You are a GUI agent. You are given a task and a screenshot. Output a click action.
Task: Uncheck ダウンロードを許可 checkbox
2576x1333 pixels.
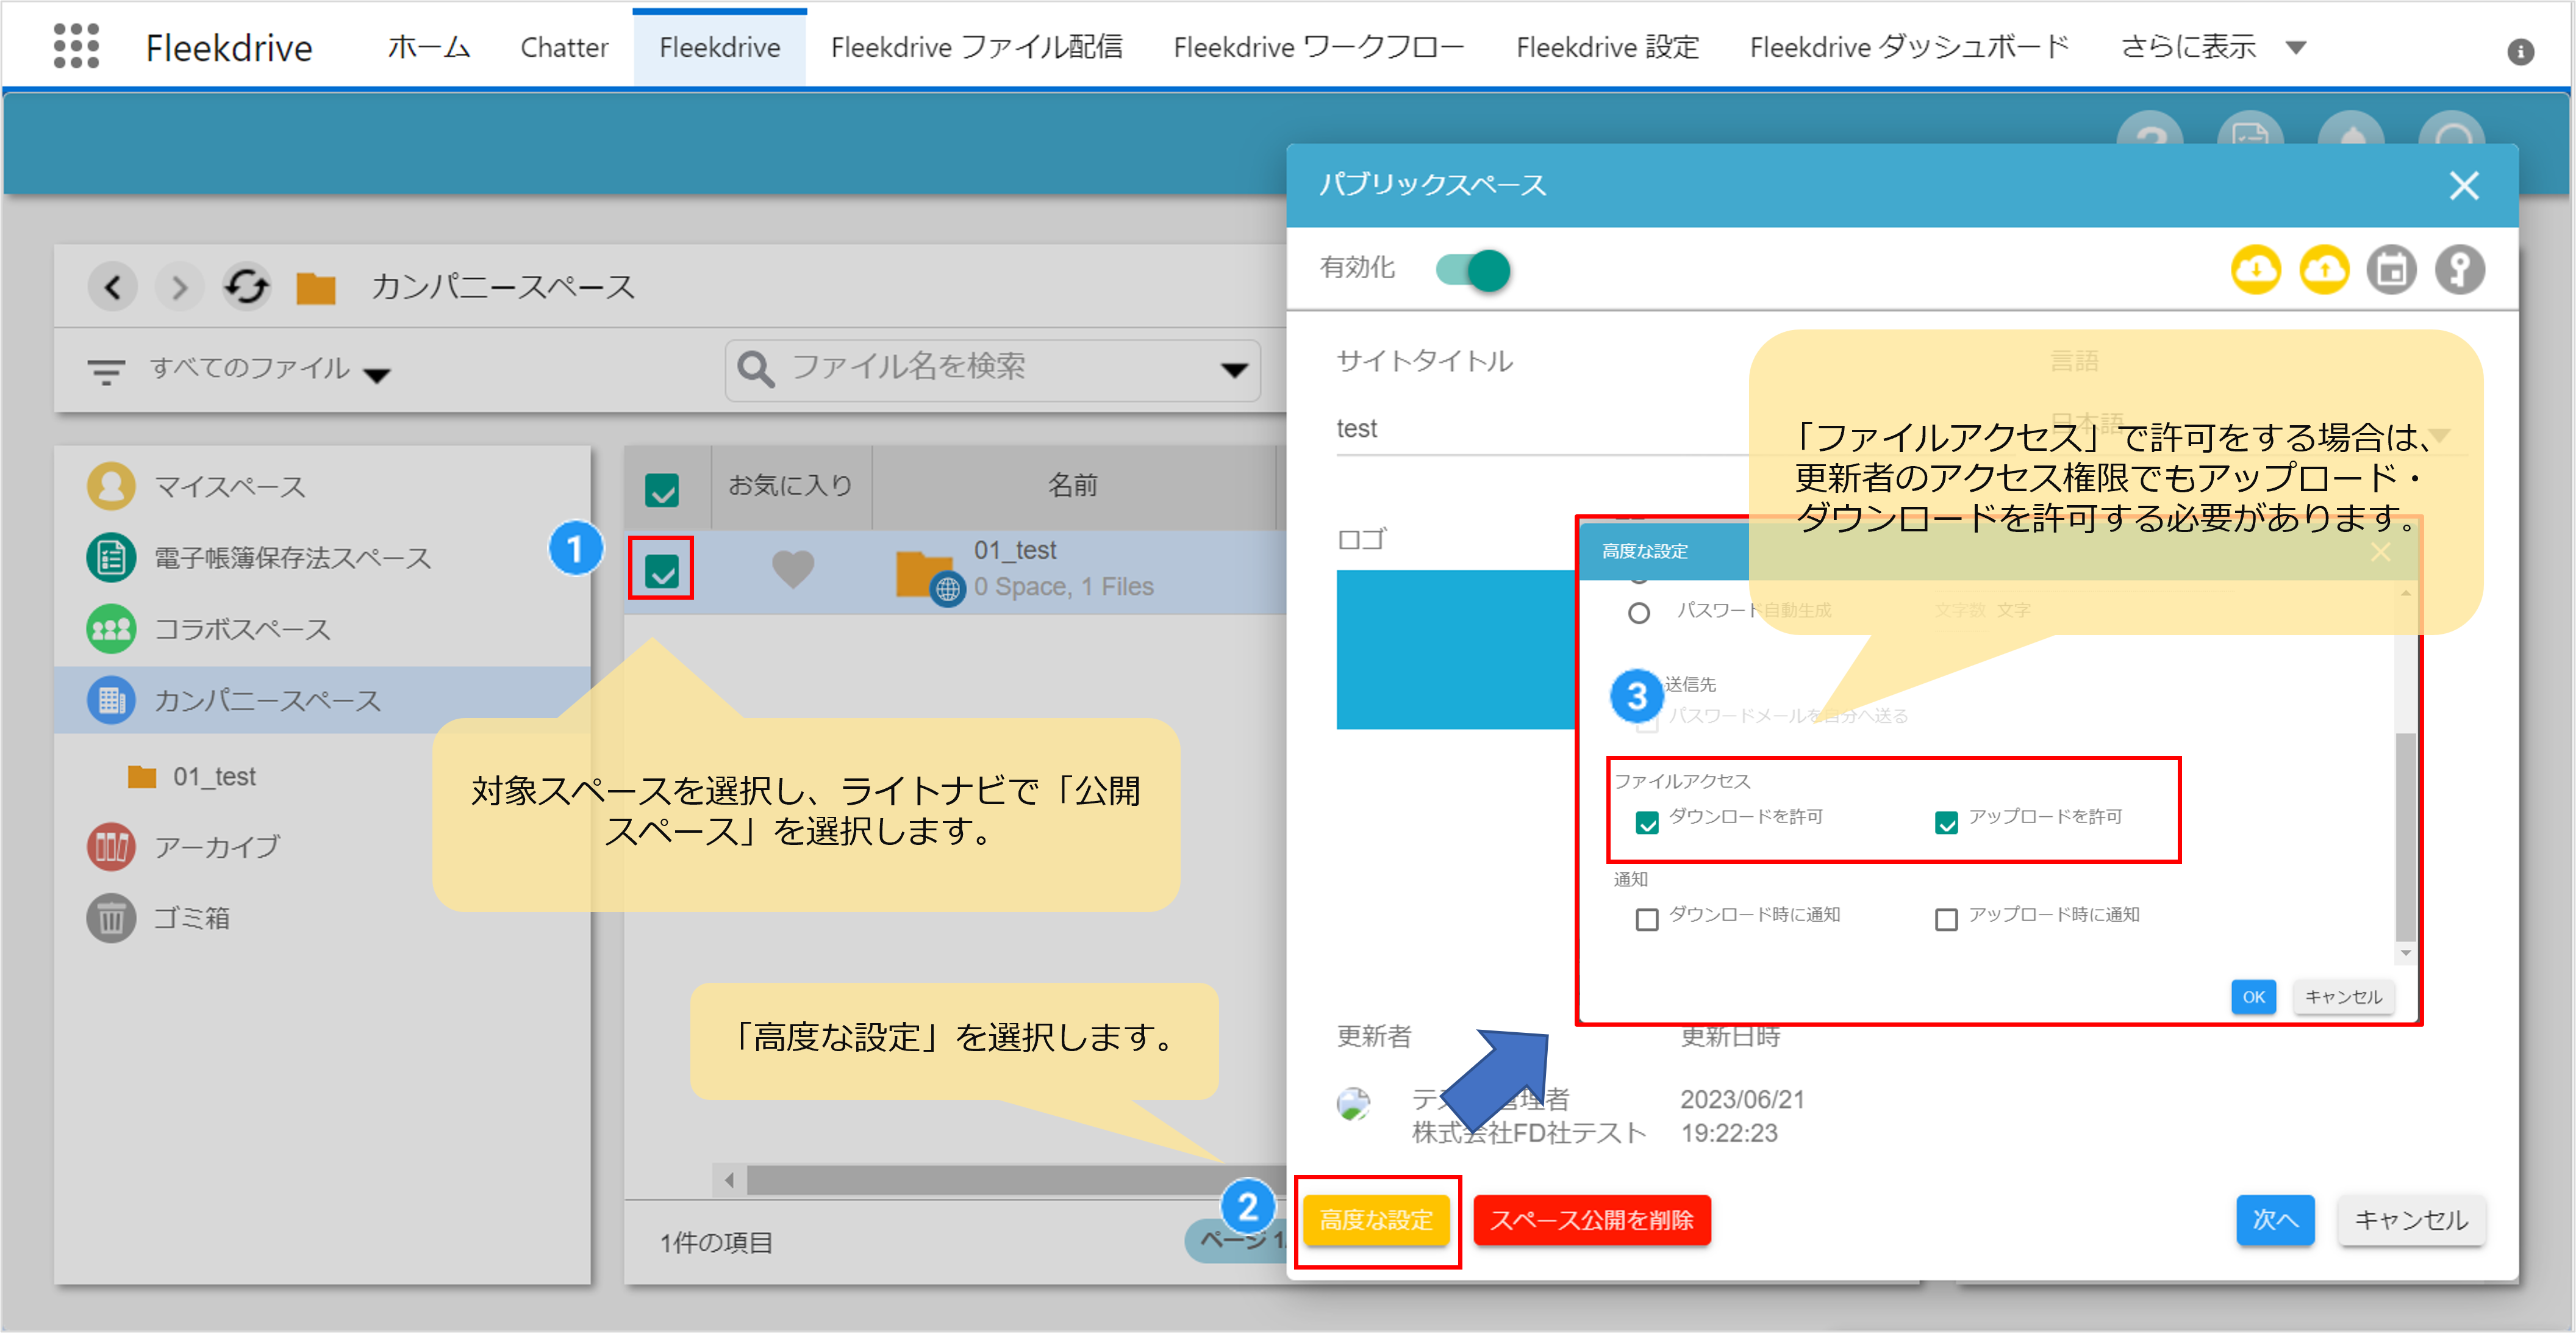(1647, 822)
